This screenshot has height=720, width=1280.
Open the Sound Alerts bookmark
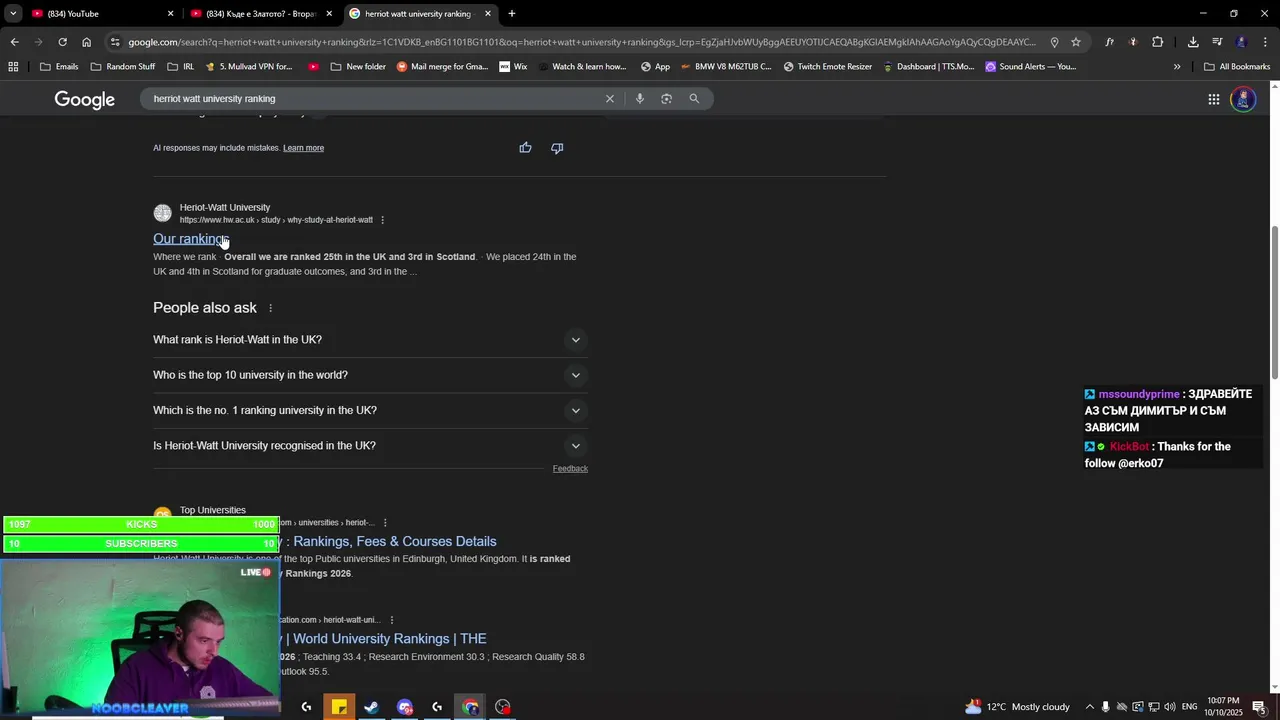coord(1031,67)
